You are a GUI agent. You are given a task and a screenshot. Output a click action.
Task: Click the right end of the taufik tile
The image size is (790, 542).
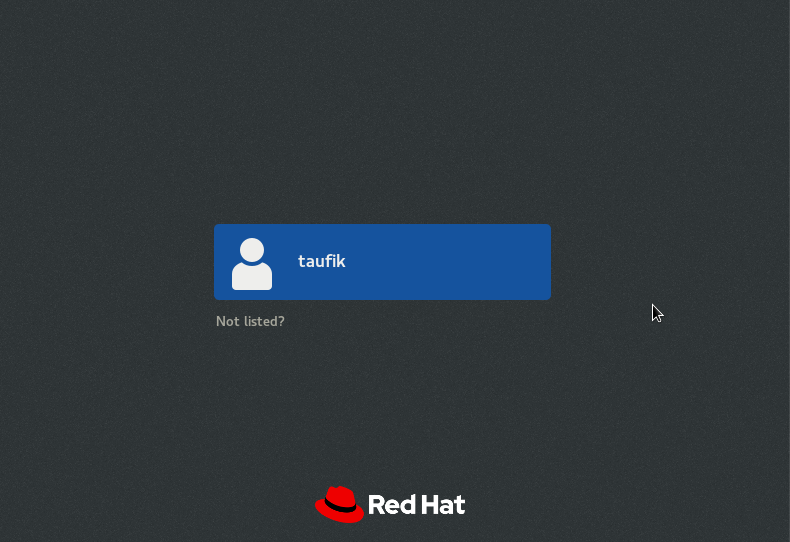pyautogui.click(x=534, y=262)
